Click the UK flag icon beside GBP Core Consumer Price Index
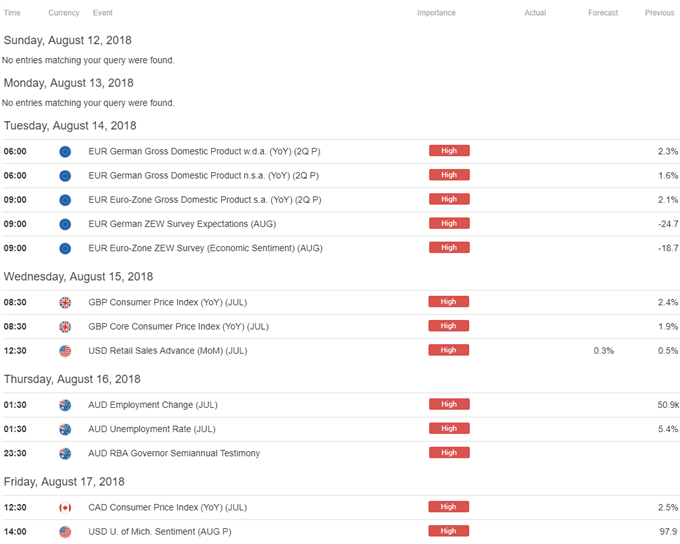This screenshot has width=680, height=544. click(x=65, y=327)
